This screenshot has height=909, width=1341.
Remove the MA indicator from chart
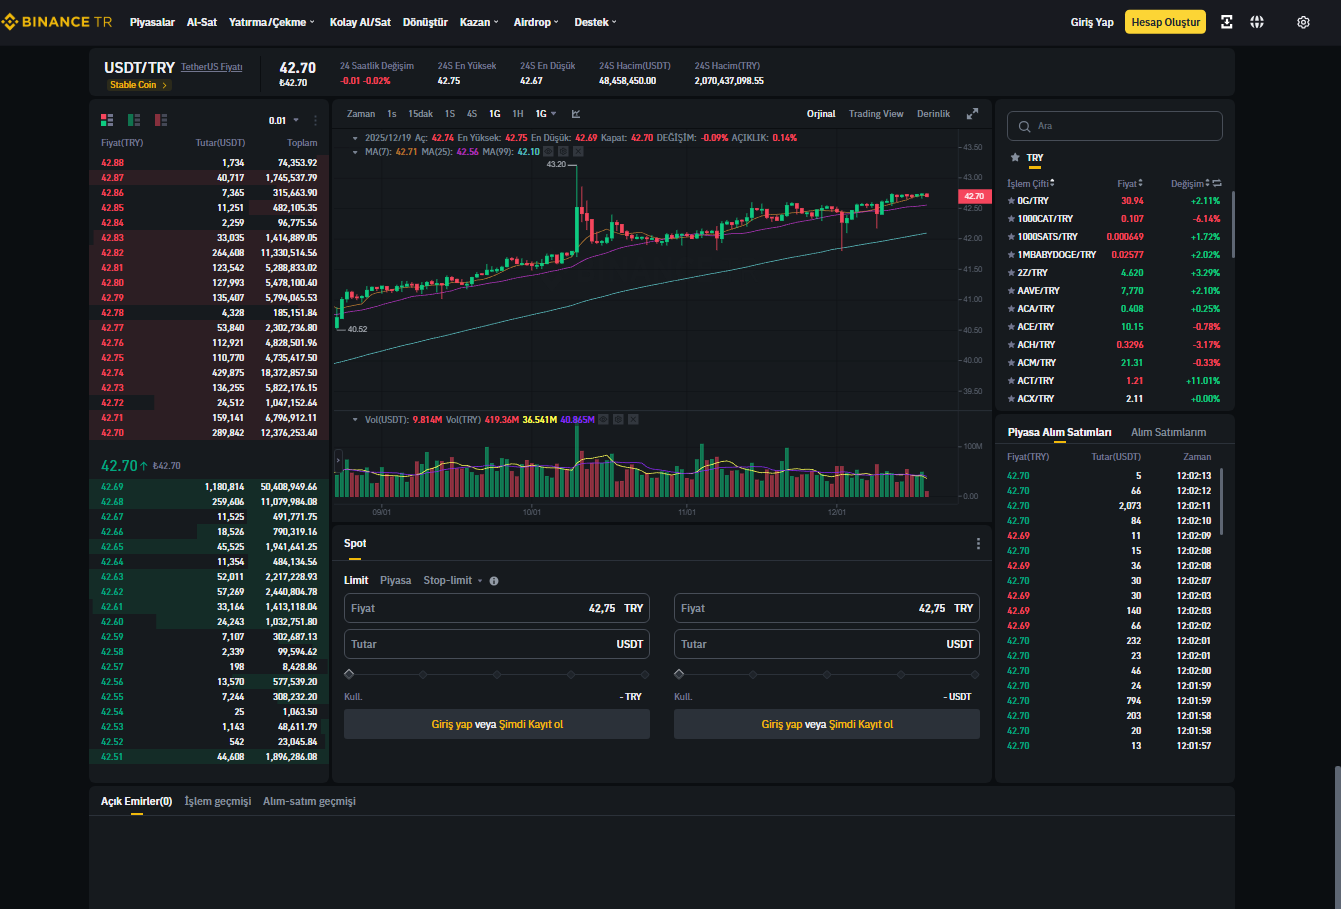[x=578, y=152]
